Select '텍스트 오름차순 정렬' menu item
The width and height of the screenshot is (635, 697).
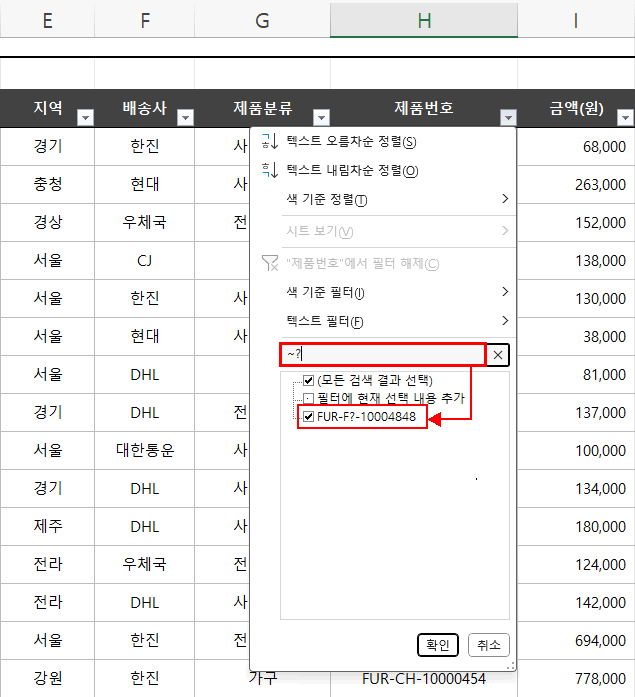[351, 141]
